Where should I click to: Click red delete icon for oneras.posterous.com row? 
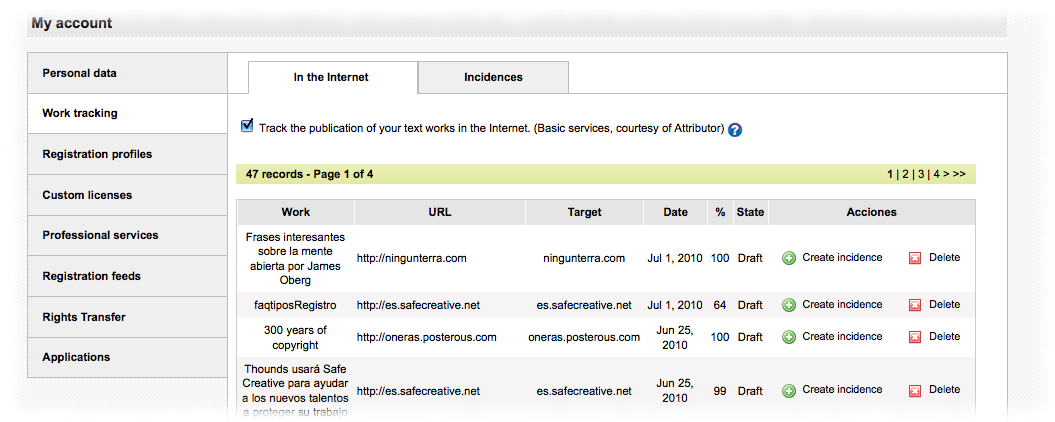click(915, 337)
